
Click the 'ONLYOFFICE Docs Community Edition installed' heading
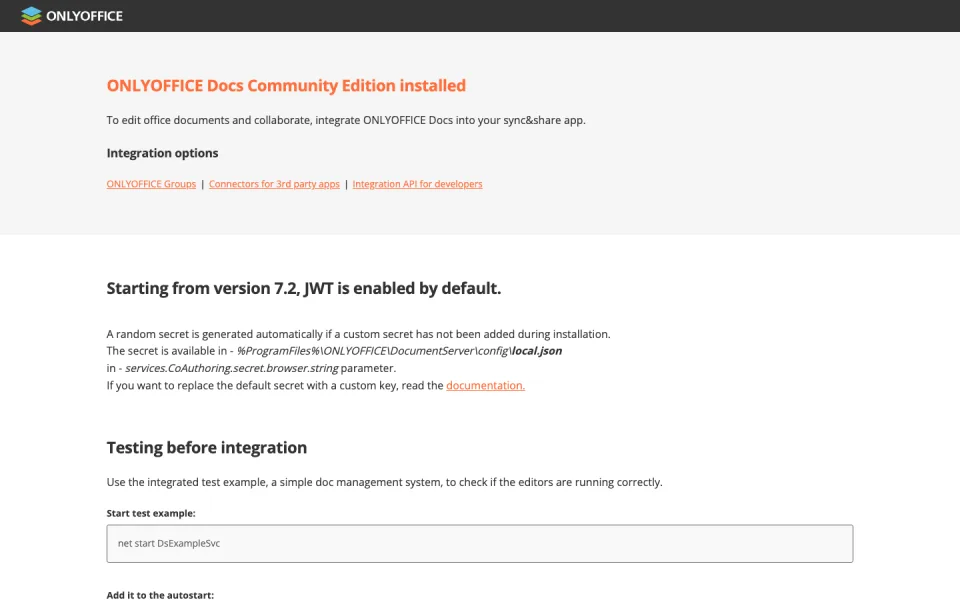pos(286,85)
